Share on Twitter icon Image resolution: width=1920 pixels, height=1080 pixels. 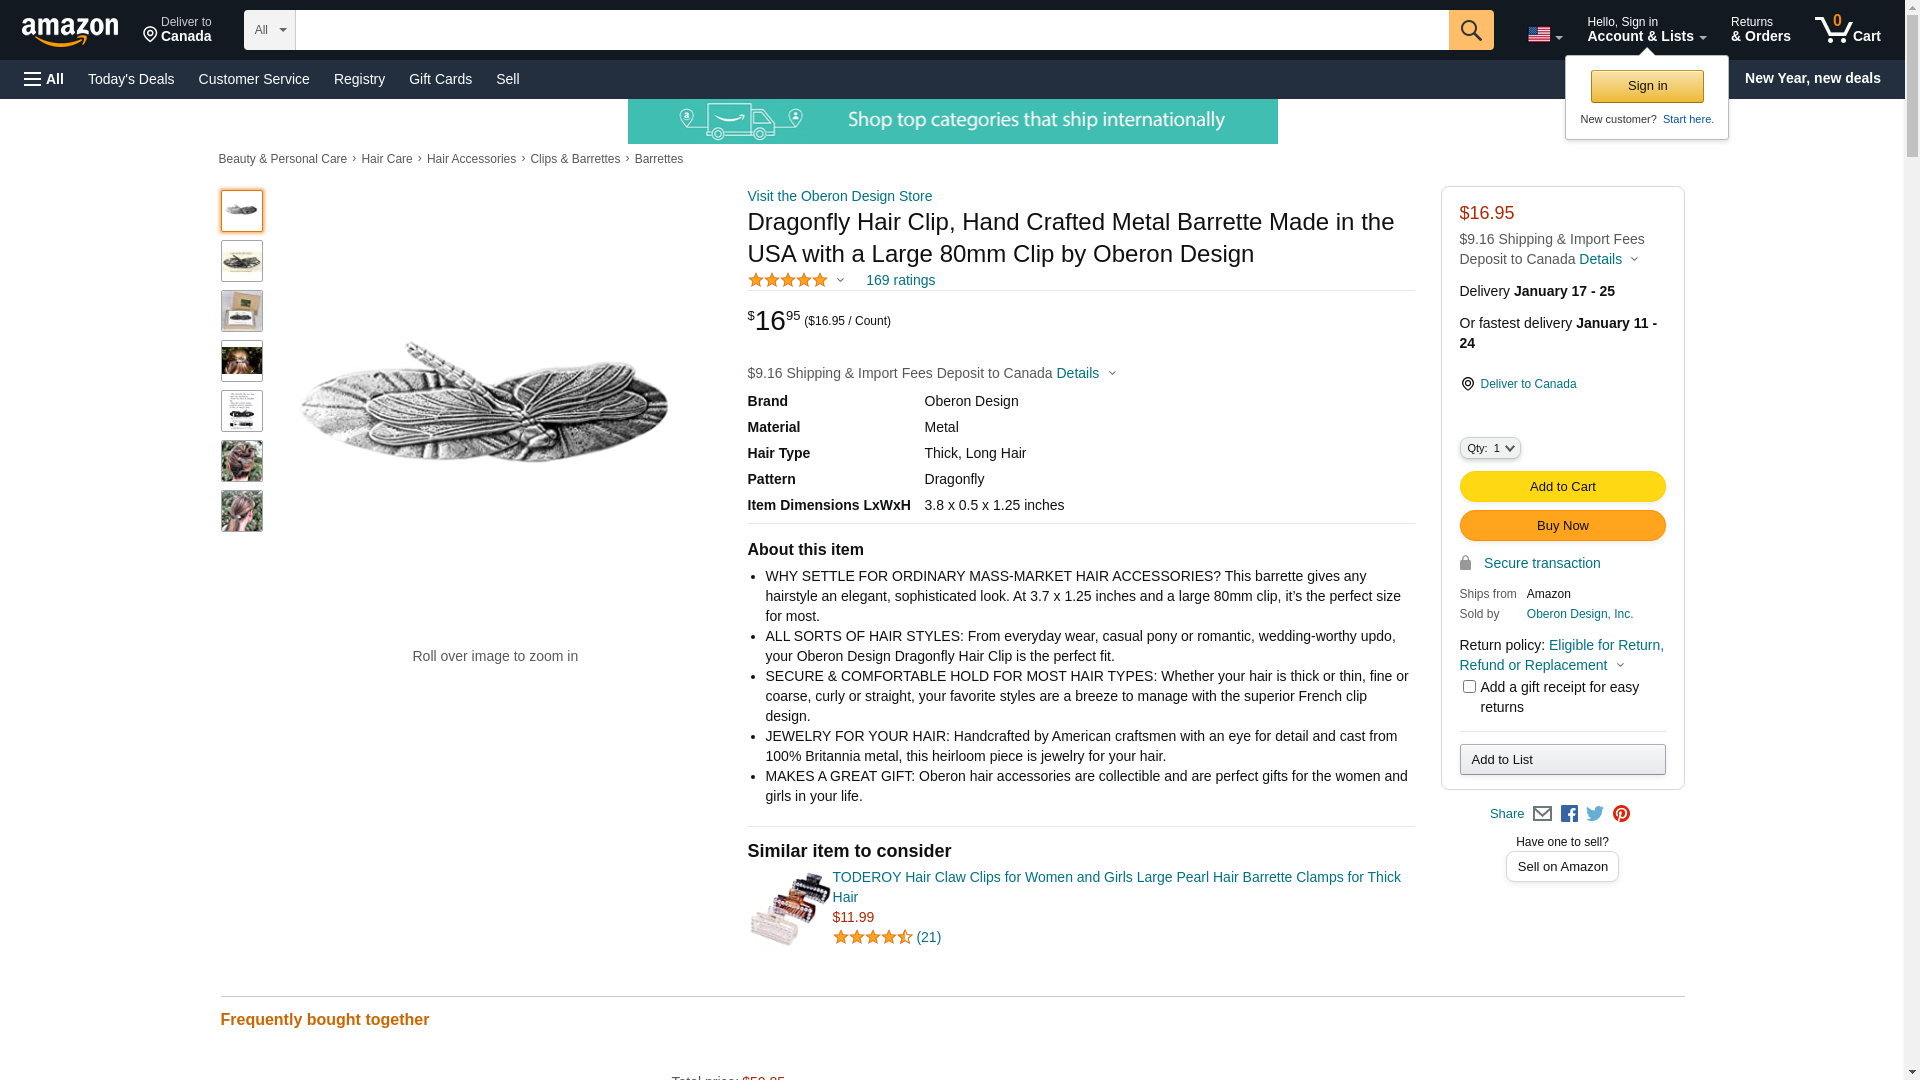pos(1595,814)
